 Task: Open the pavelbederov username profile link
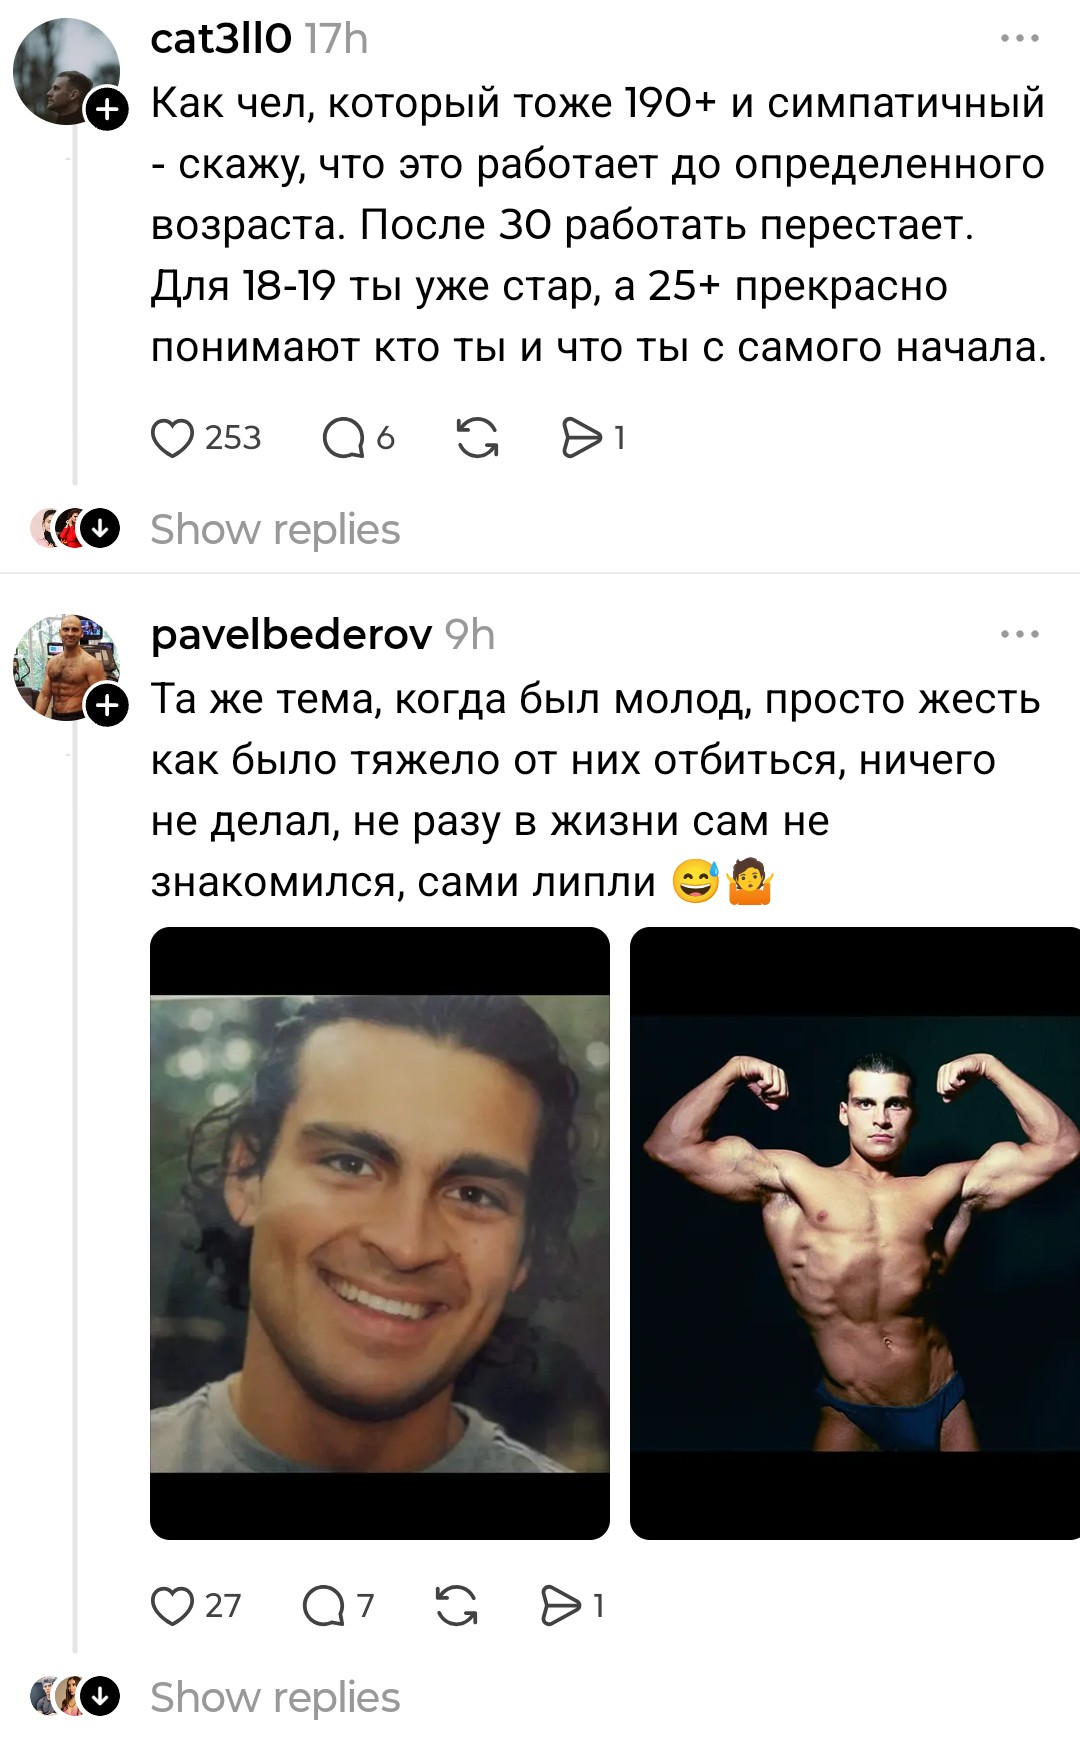click(291, 635)
